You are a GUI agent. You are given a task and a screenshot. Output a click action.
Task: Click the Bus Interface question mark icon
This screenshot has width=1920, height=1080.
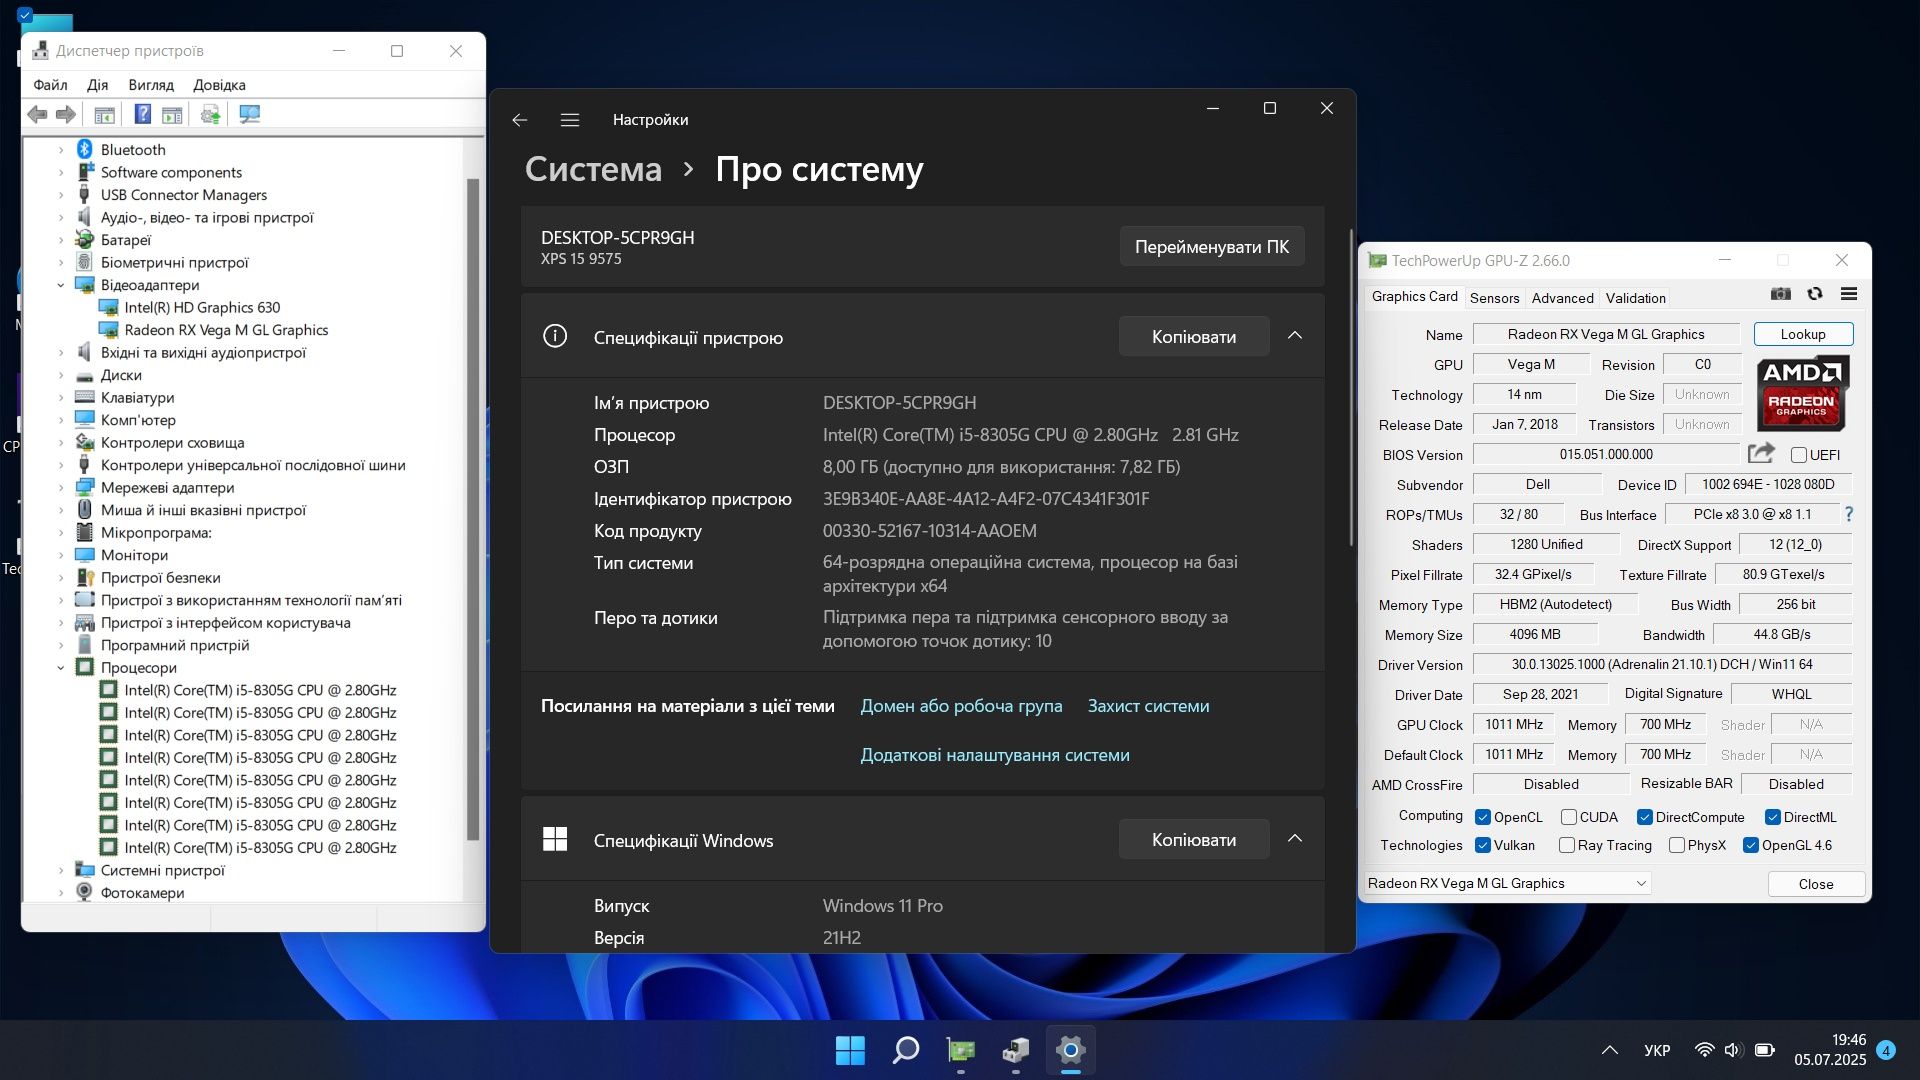(1849, 515)
